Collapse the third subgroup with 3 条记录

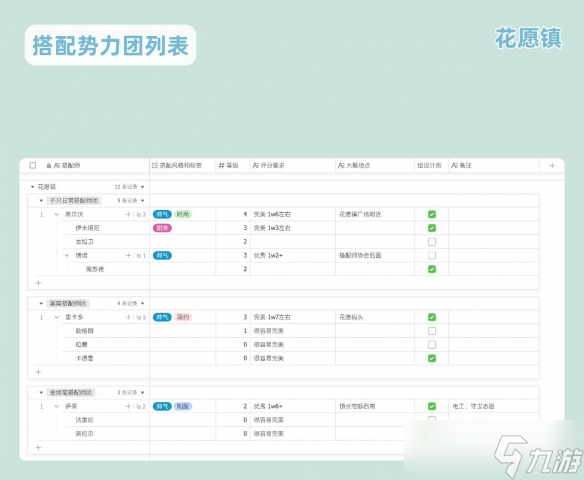tap(41, 392)
